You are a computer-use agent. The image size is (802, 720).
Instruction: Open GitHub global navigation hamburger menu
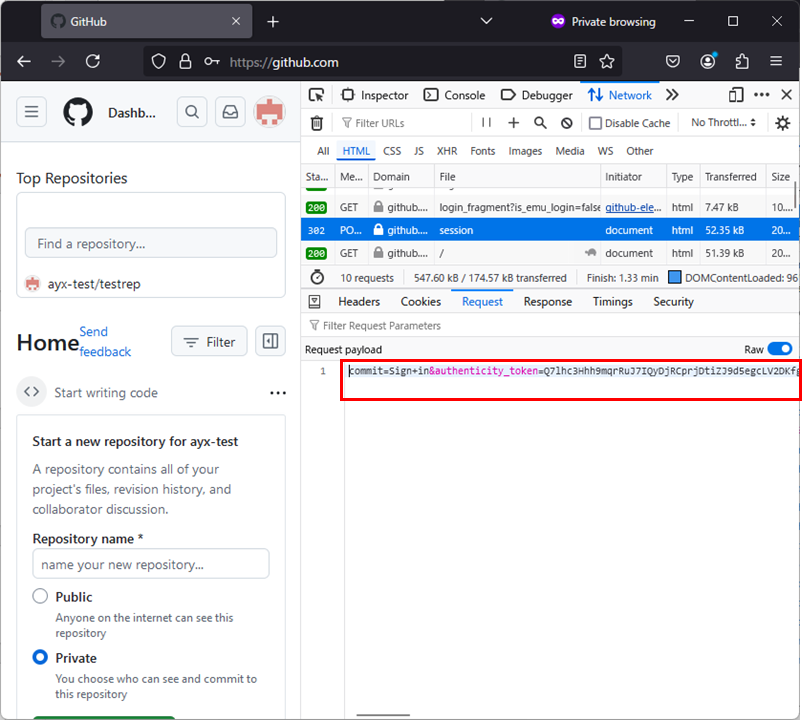tap(32, 111)
